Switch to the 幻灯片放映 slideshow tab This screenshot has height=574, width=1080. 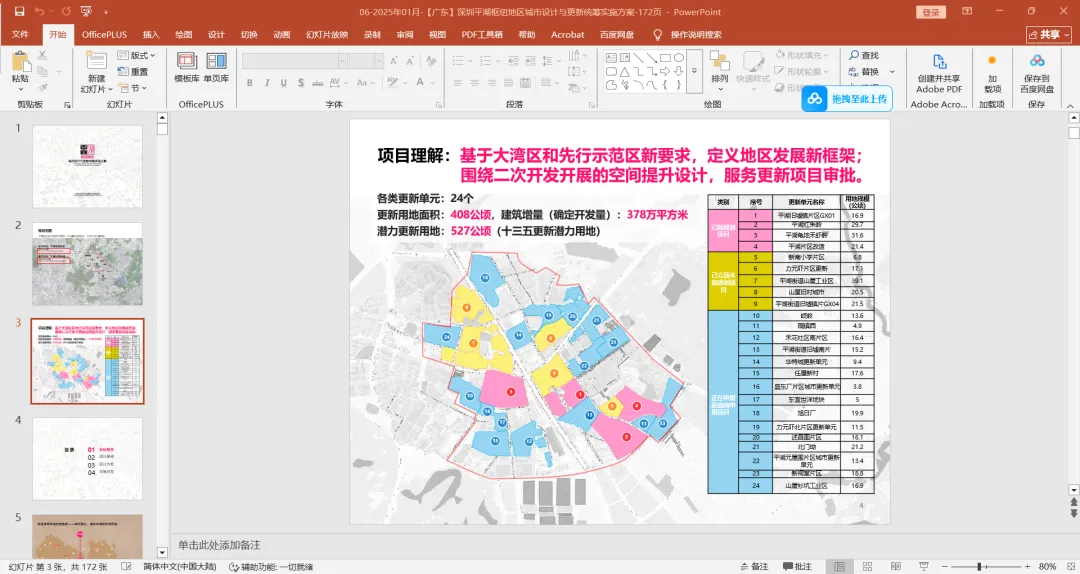coord(327,34)
